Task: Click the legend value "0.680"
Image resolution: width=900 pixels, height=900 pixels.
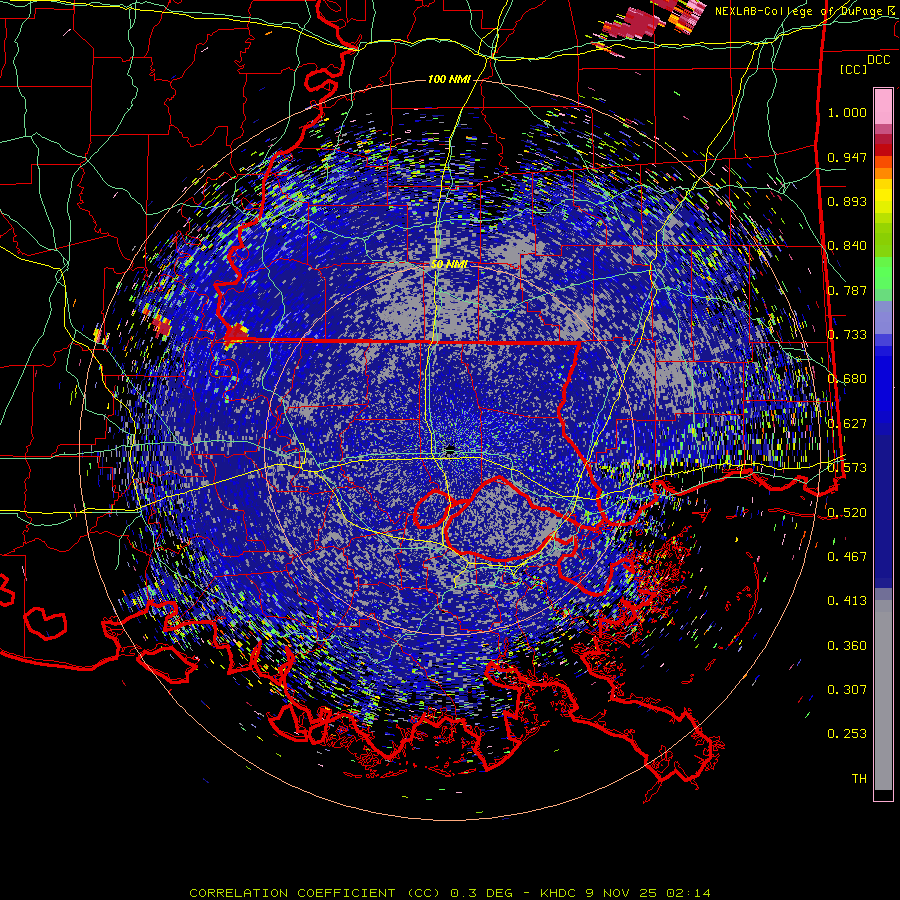Action: pos(847,379)
